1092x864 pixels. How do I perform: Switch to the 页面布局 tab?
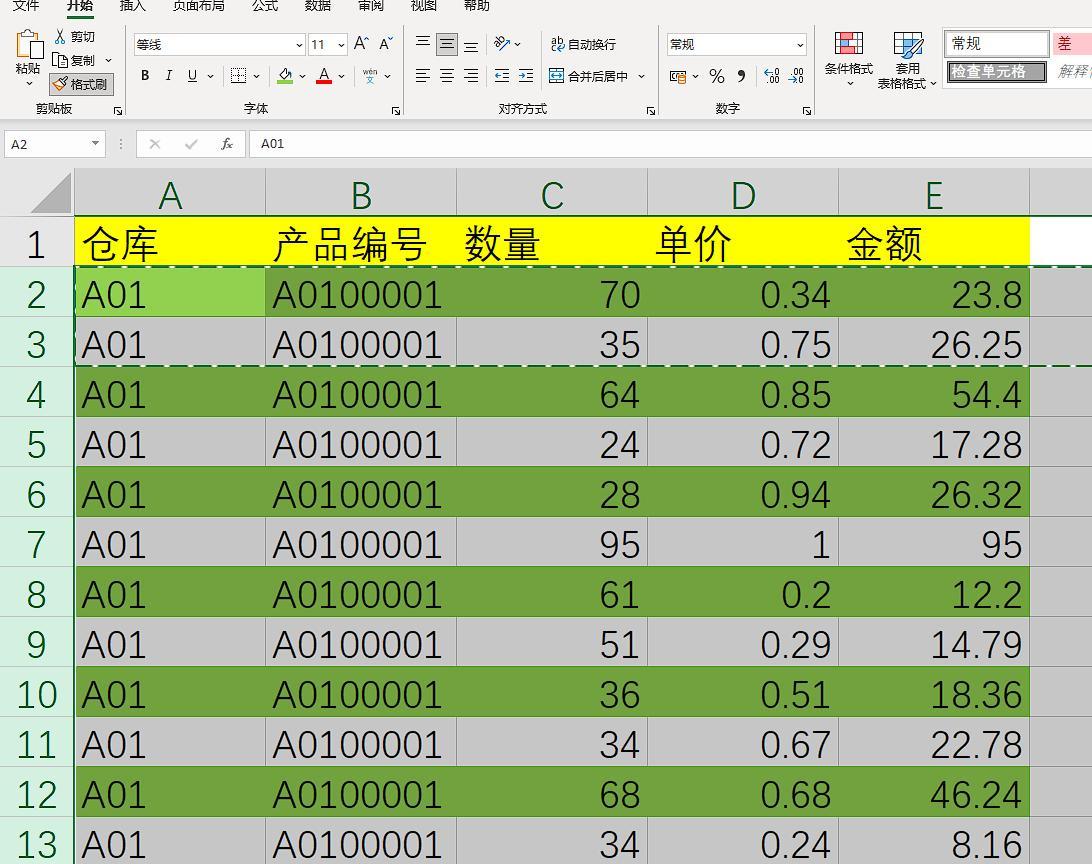(x=198, y=6)
